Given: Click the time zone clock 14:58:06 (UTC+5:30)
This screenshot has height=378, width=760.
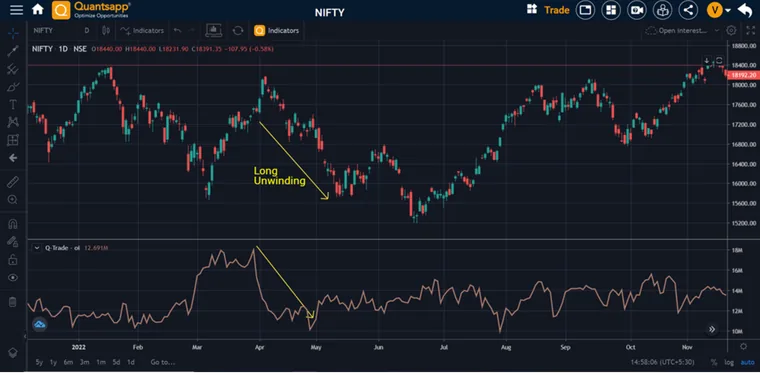Looking at the screenshot, I should coord(663,362).
